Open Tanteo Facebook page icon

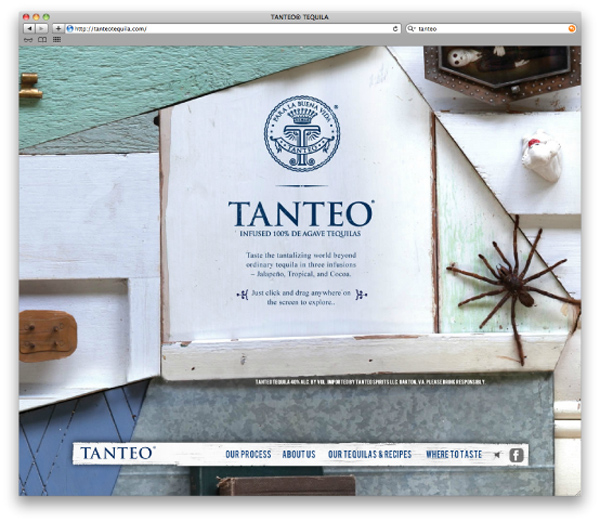coord(516,455)
